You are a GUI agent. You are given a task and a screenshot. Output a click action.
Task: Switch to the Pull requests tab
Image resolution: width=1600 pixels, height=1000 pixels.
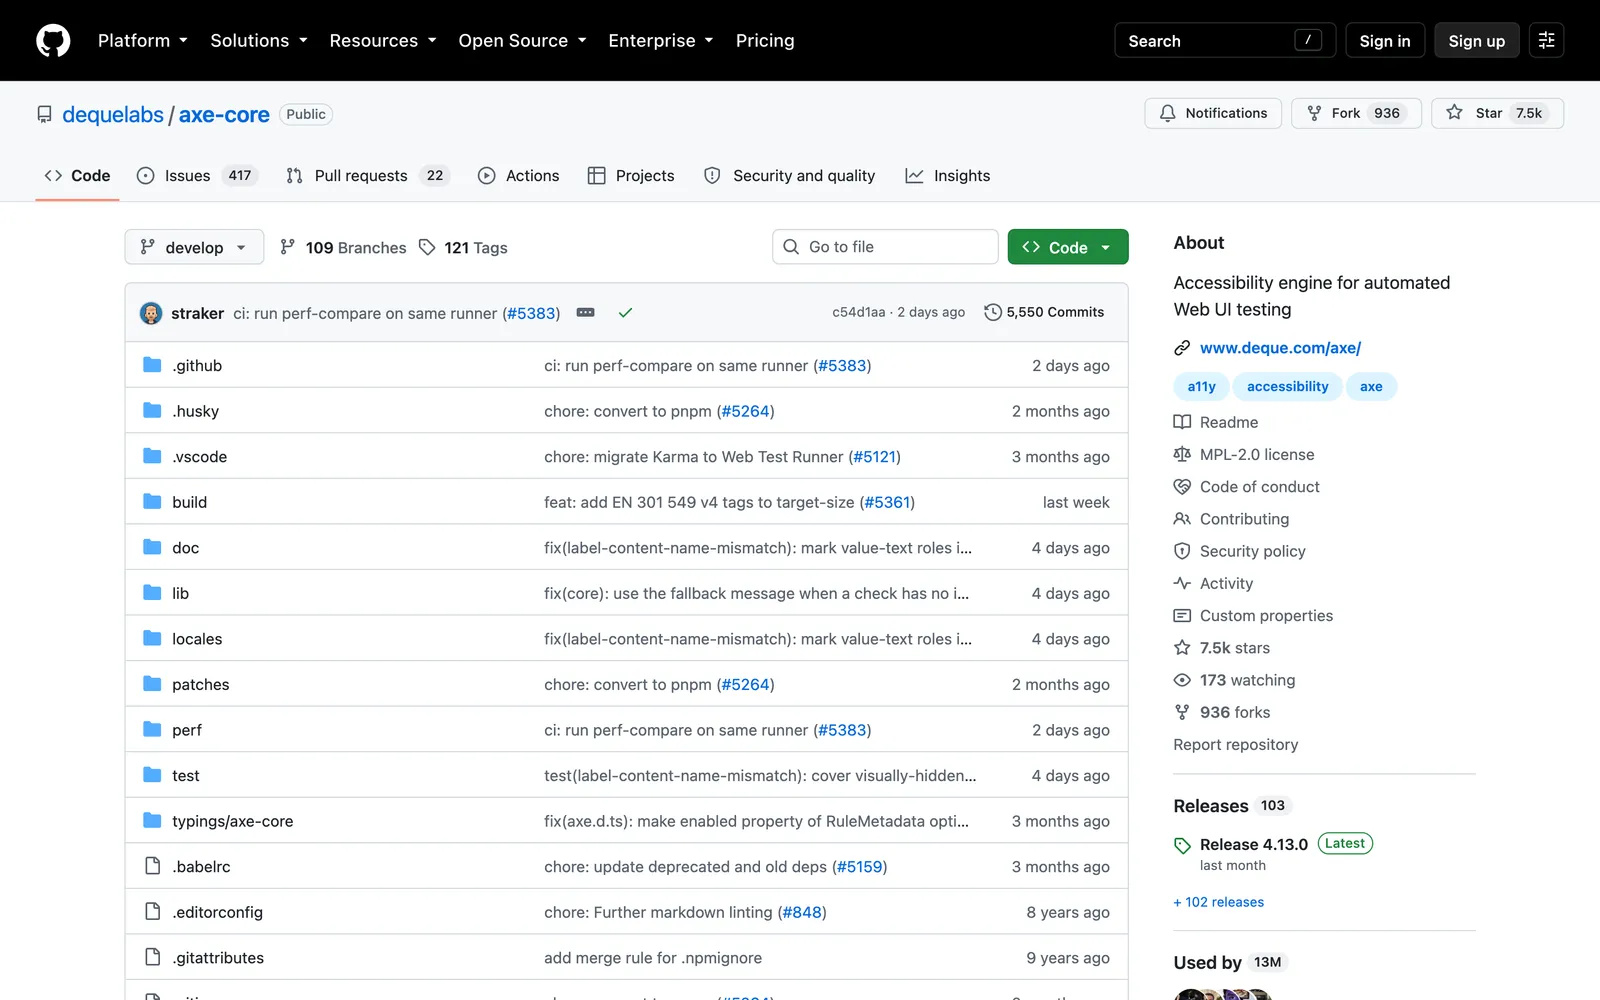(367, 176)
